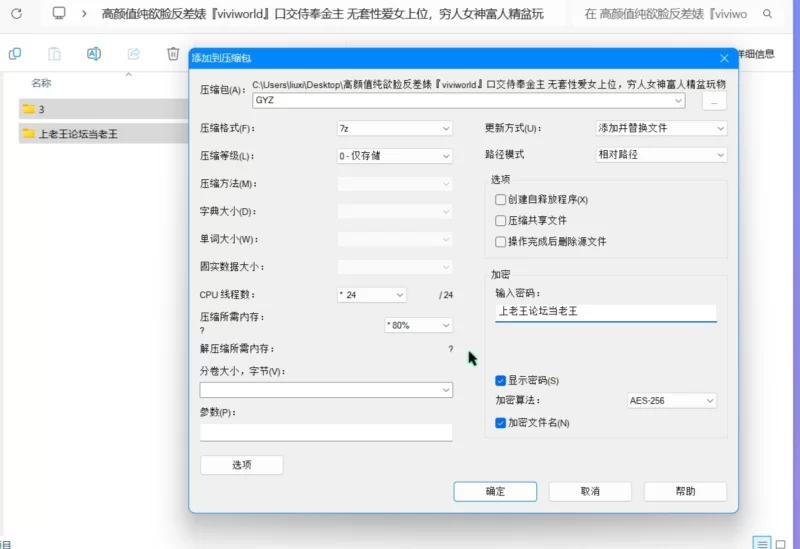Click the disabled 压缩方法 dropdown
Screen dimensions: 800x549
tap(394, 184)
